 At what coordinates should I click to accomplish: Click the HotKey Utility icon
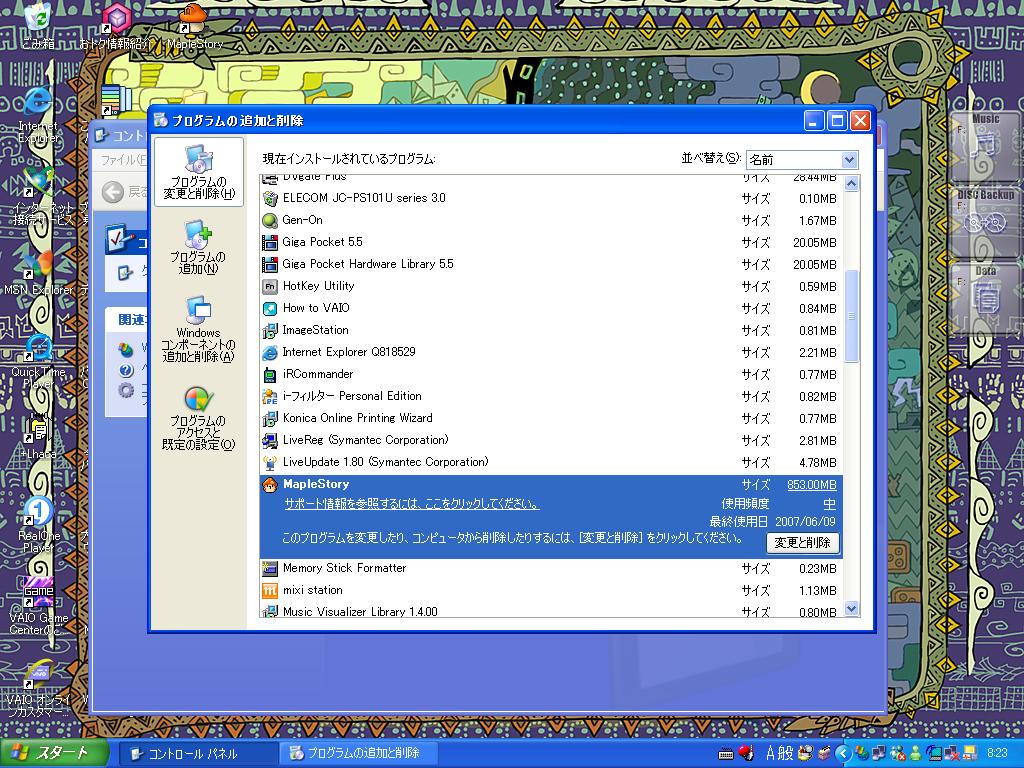pos(270,286)
